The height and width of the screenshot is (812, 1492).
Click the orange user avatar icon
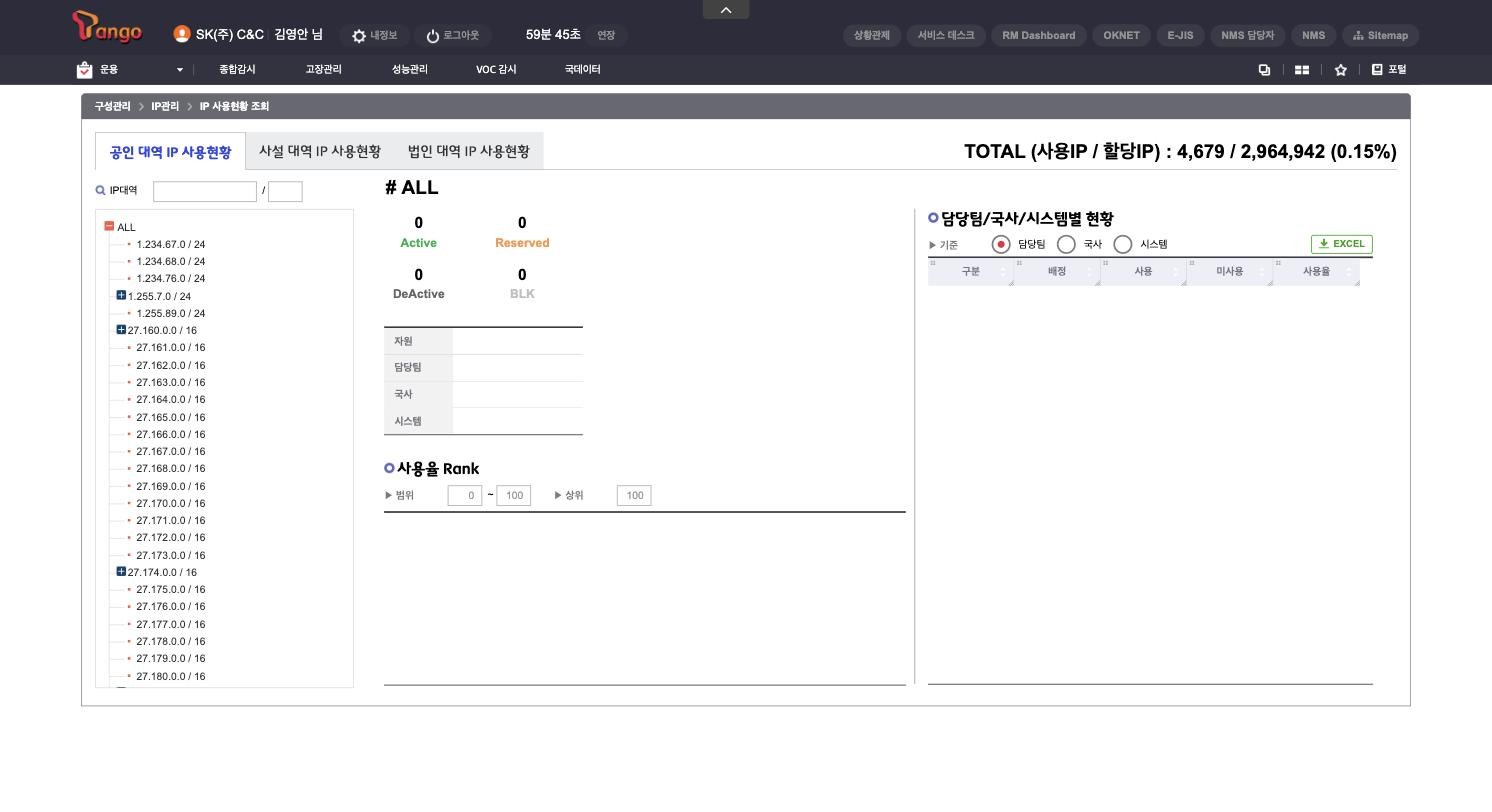click(x=181, y=34)
